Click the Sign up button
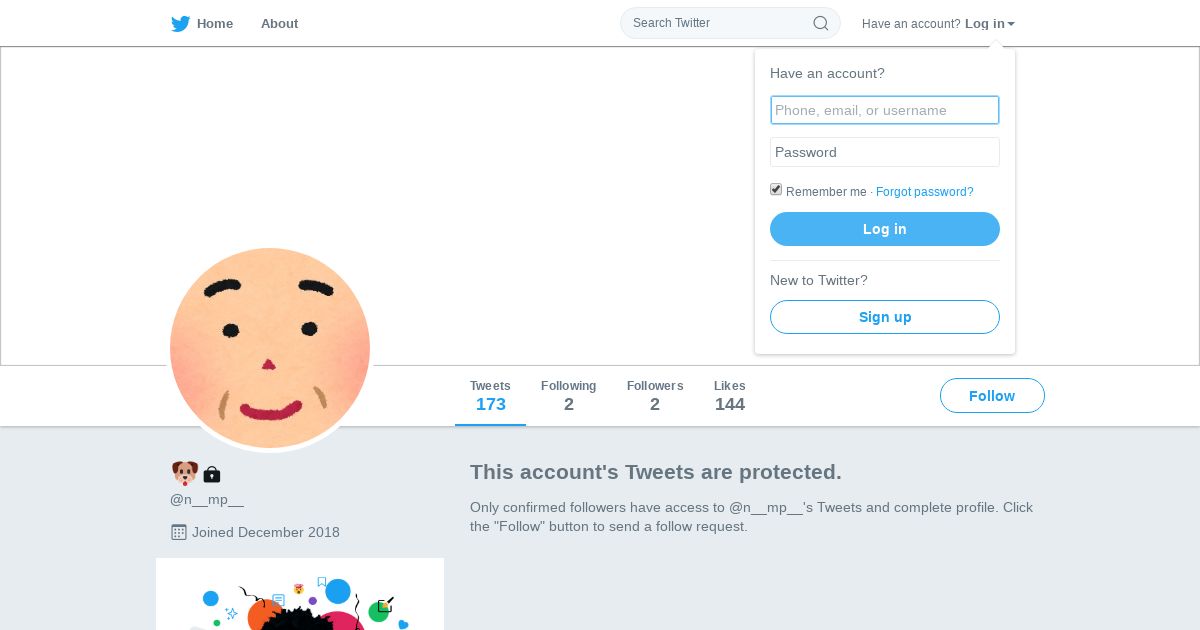 click(885, 317)
